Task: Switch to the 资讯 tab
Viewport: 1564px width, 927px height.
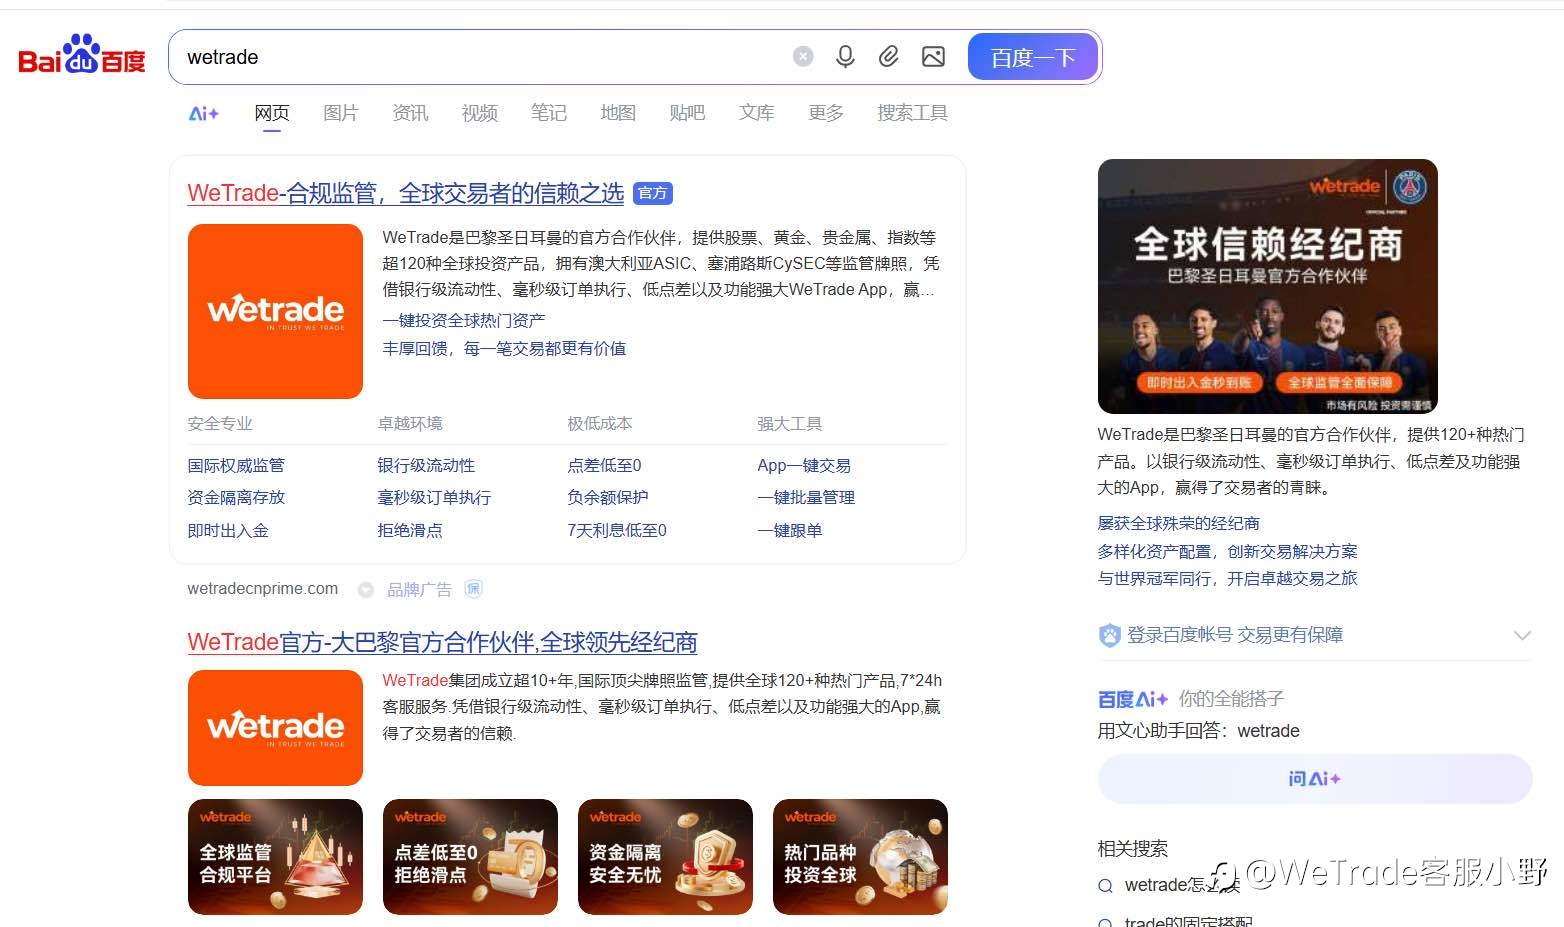Action: [410, 113]
